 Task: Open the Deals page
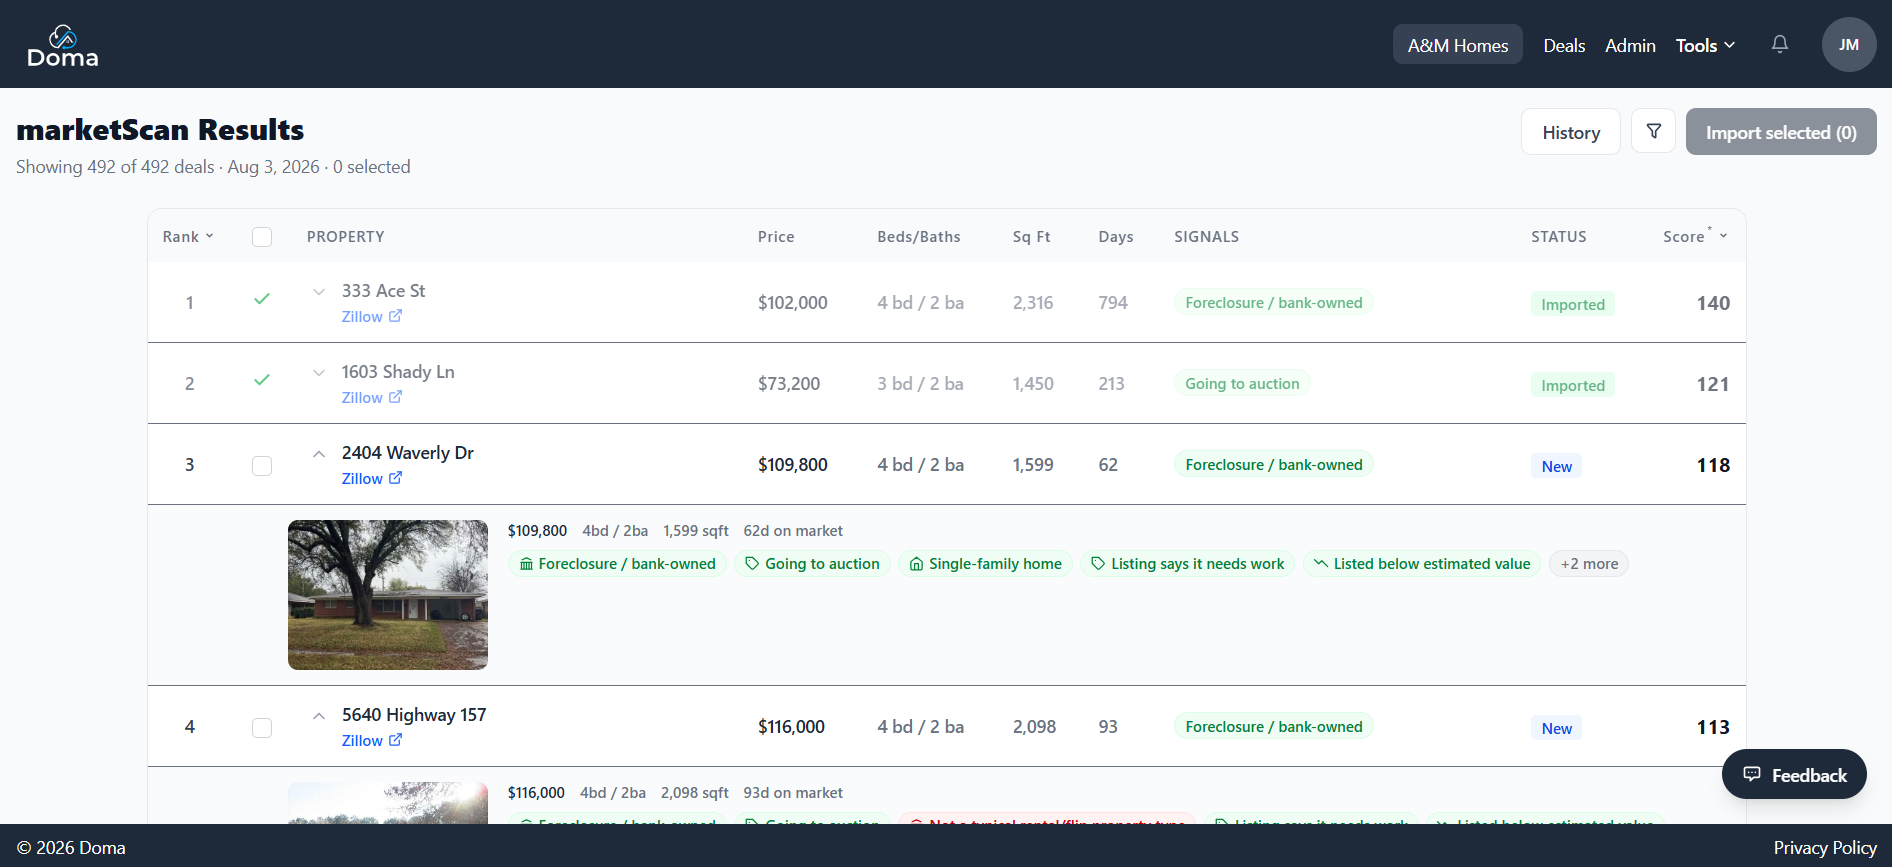tap(1564, 45)
